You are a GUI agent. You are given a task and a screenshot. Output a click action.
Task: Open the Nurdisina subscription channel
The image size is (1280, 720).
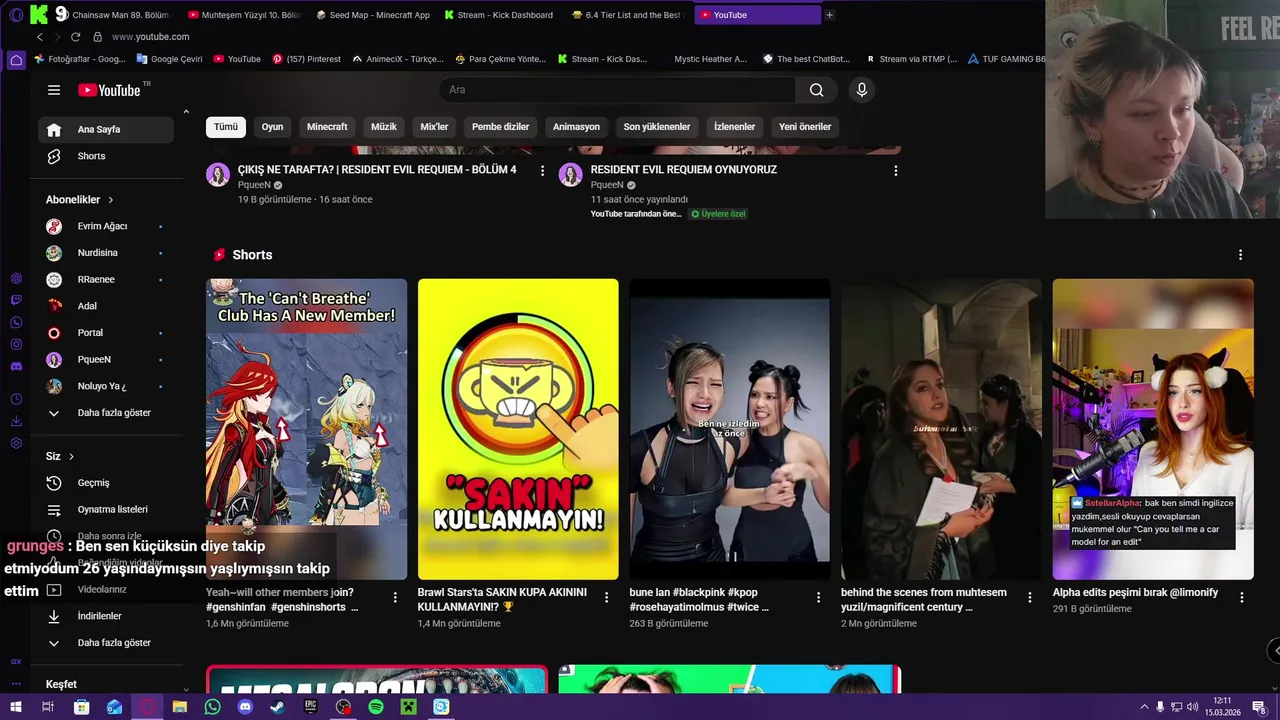coord(106,253)
